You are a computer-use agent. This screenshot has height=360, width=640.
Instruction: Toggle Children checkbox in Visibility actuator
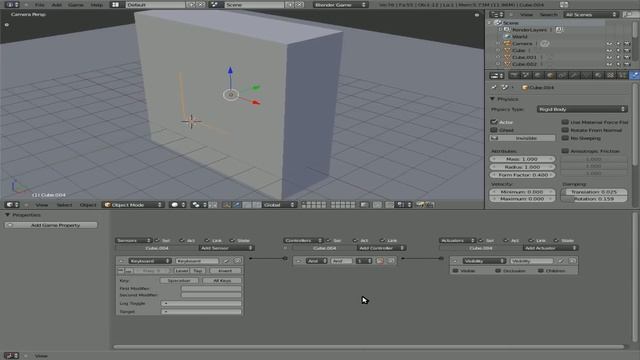point(541,270)
